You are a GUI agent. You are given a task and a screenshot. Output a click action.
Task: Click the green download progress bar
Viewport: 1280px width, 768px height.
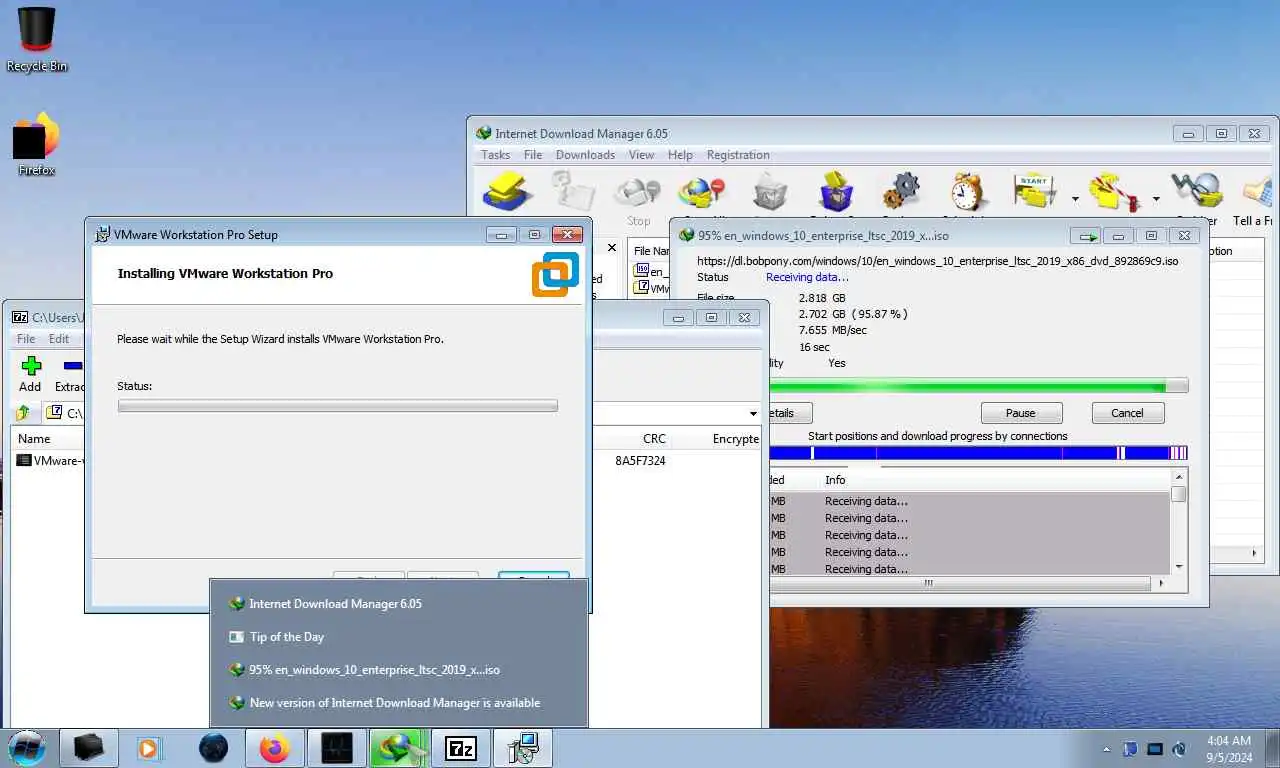pyautogui.click(x=978, y=385)
